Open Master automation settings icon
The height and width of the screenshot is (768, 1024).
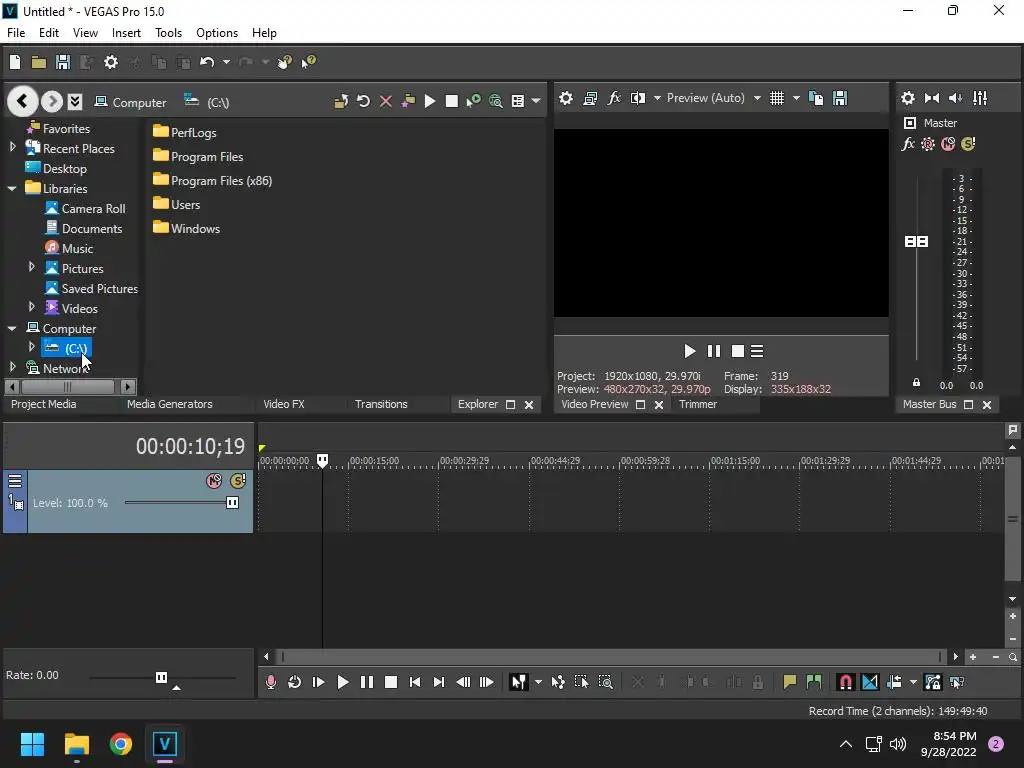point(928,144)
